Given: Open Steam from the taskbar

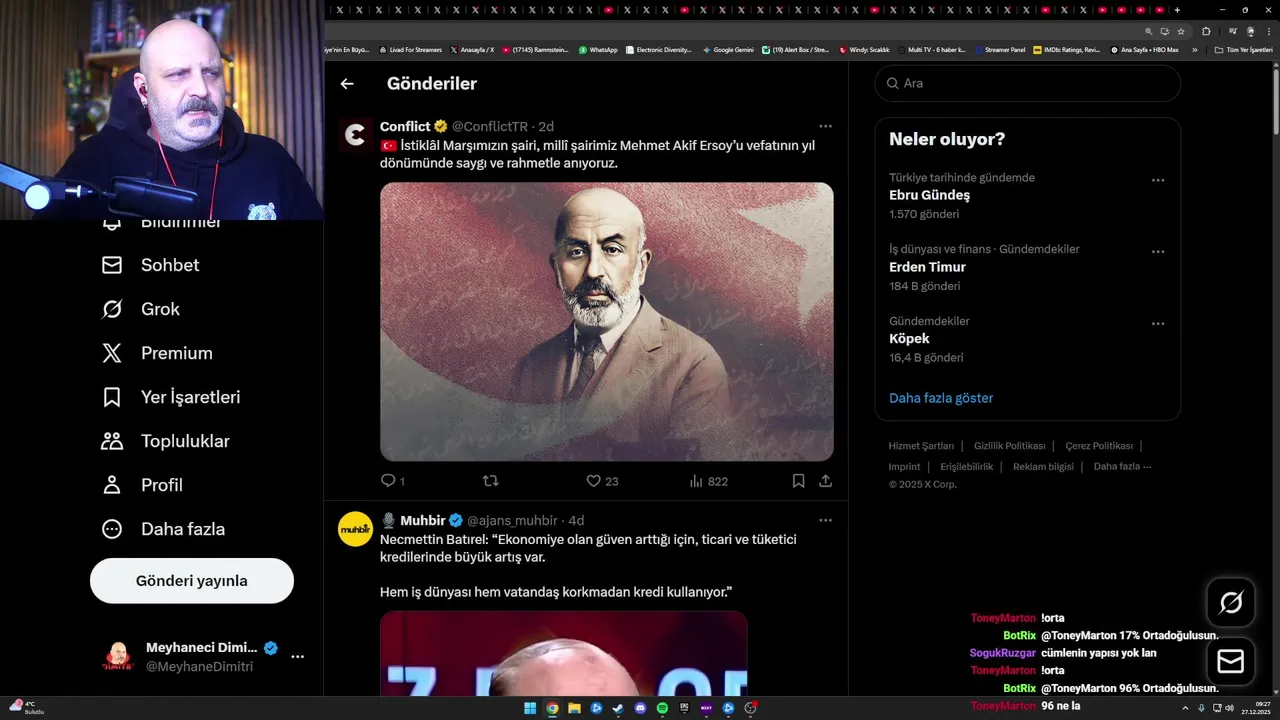Looking at the screenshot, I should pyautogui.click(x=618, y=708).
